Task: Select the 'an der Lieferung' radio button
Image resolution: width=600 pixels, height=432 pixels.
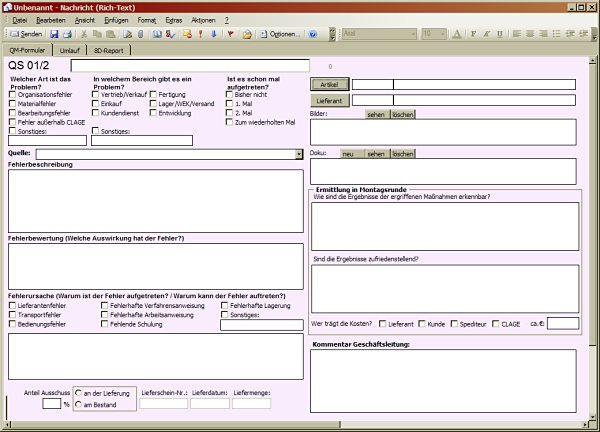Action: pyautogui.click(x=79, y=393)
